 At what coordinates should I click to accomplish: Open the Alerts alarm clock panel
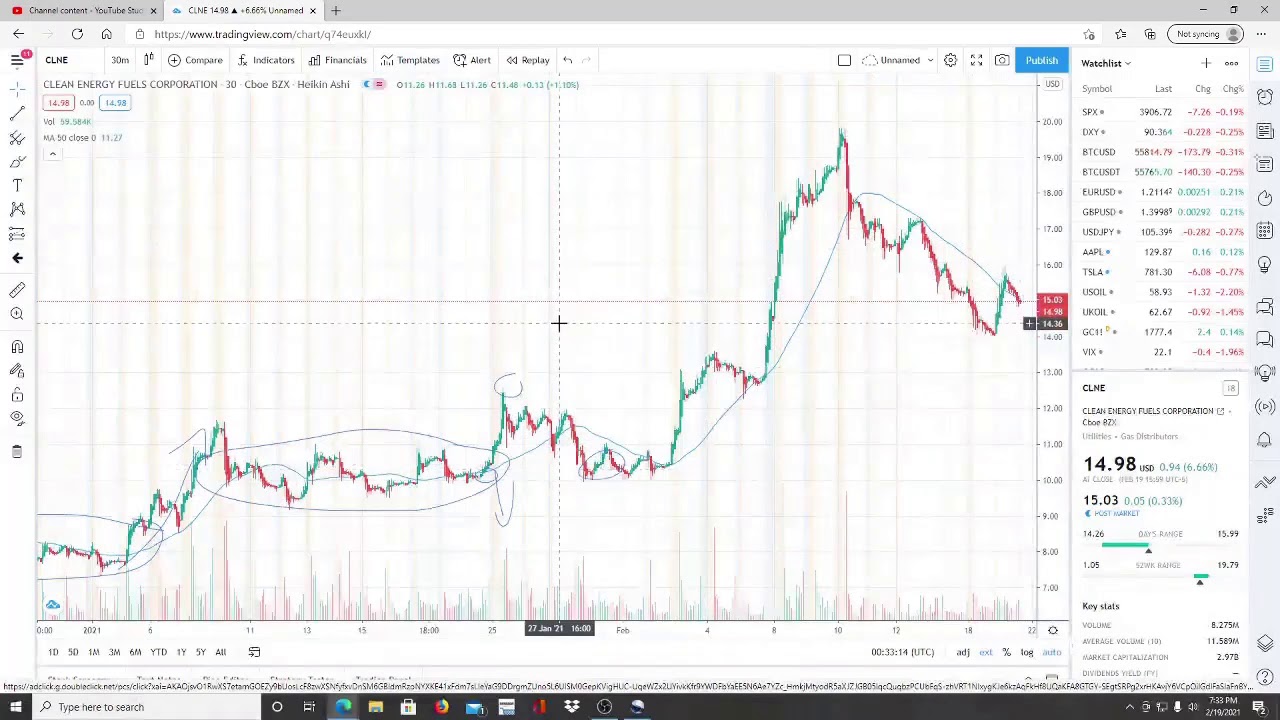1265,98
